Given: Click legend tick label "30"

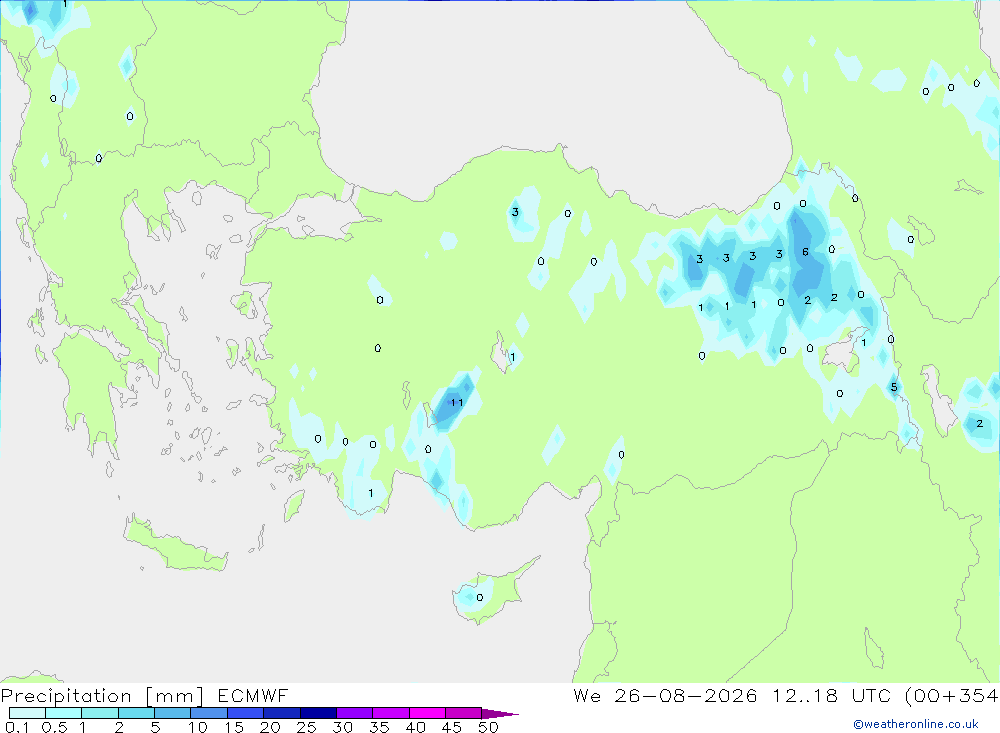Looking at the screenshot, I should (343, 727).
